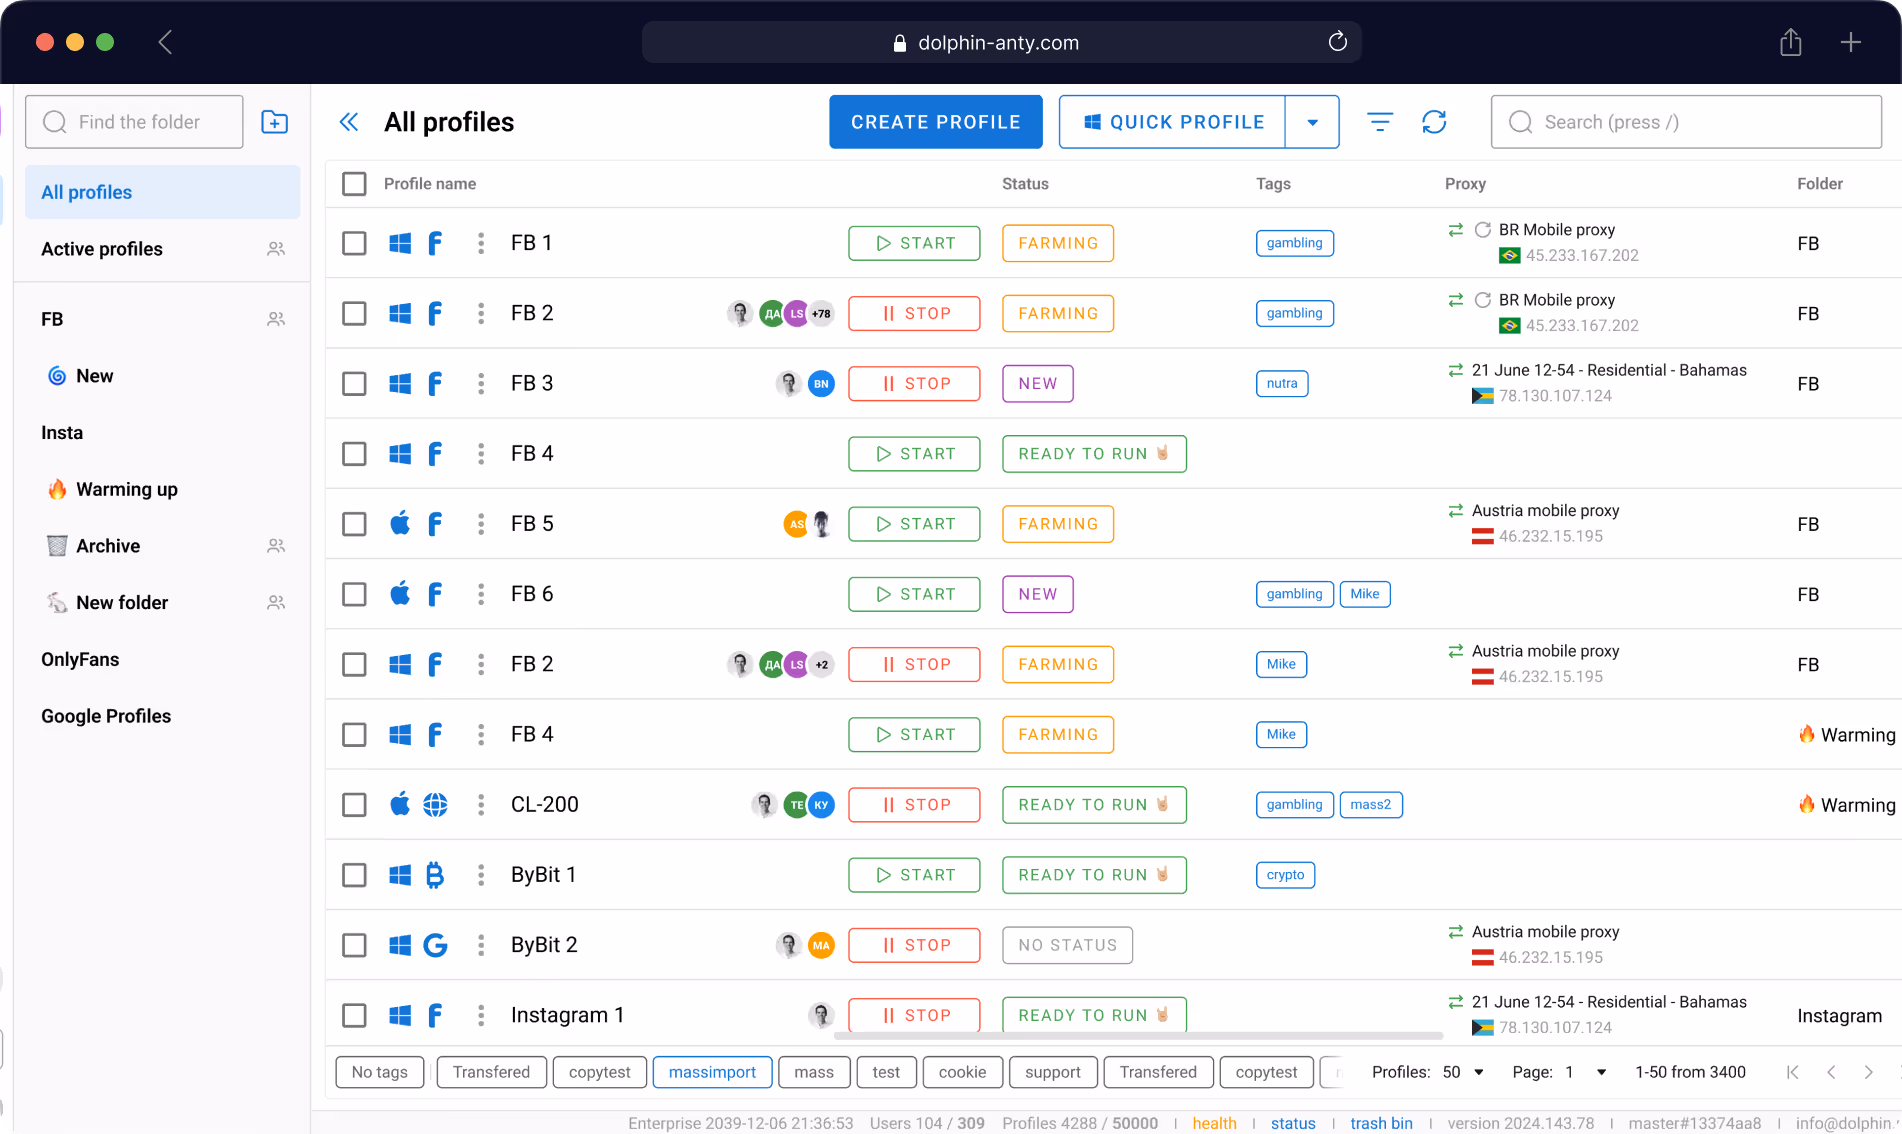This screenshot has height=1134, width=1902.
Task: Click the add new folder icon
Action: pyautogui.click(x=275, y=122)
